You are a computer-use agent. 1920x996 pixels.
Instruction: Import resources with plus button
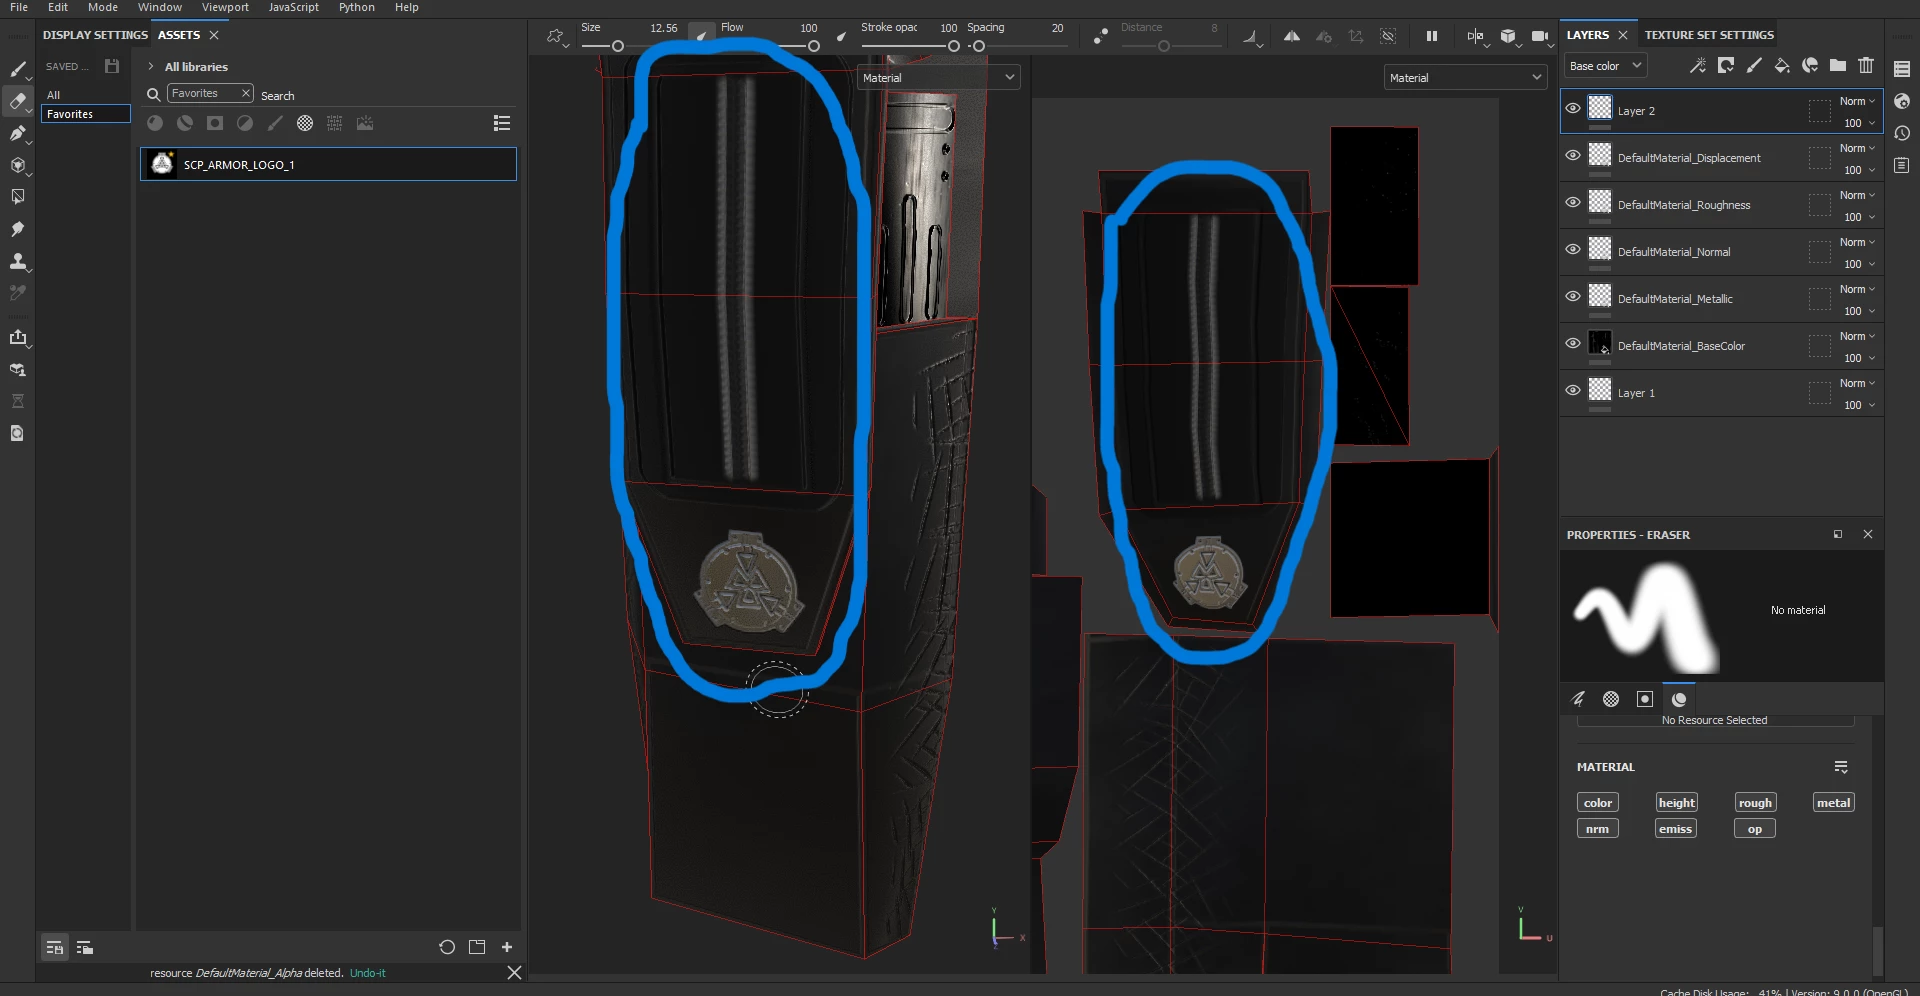tap(507, 947)
